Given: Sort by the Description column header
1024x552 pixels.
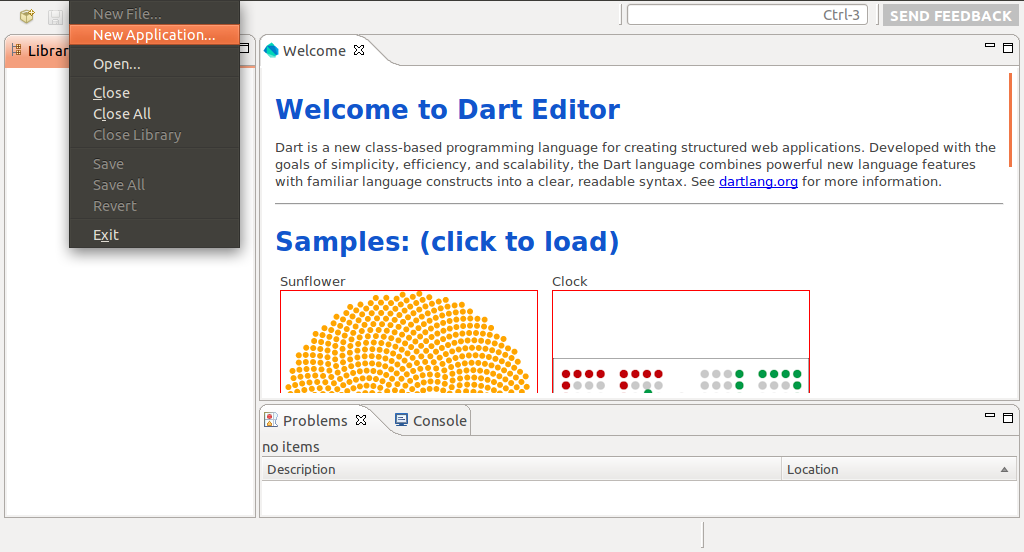Looking at the screenshot, I should (522, 469).
